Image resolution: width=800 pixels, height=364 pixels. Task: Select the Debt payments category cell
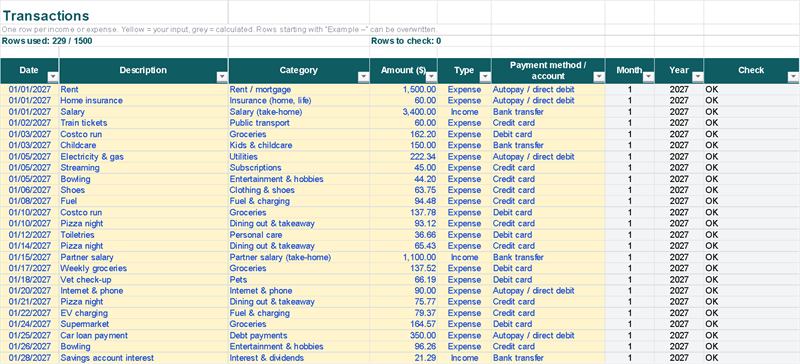click(x=299, y=335)
